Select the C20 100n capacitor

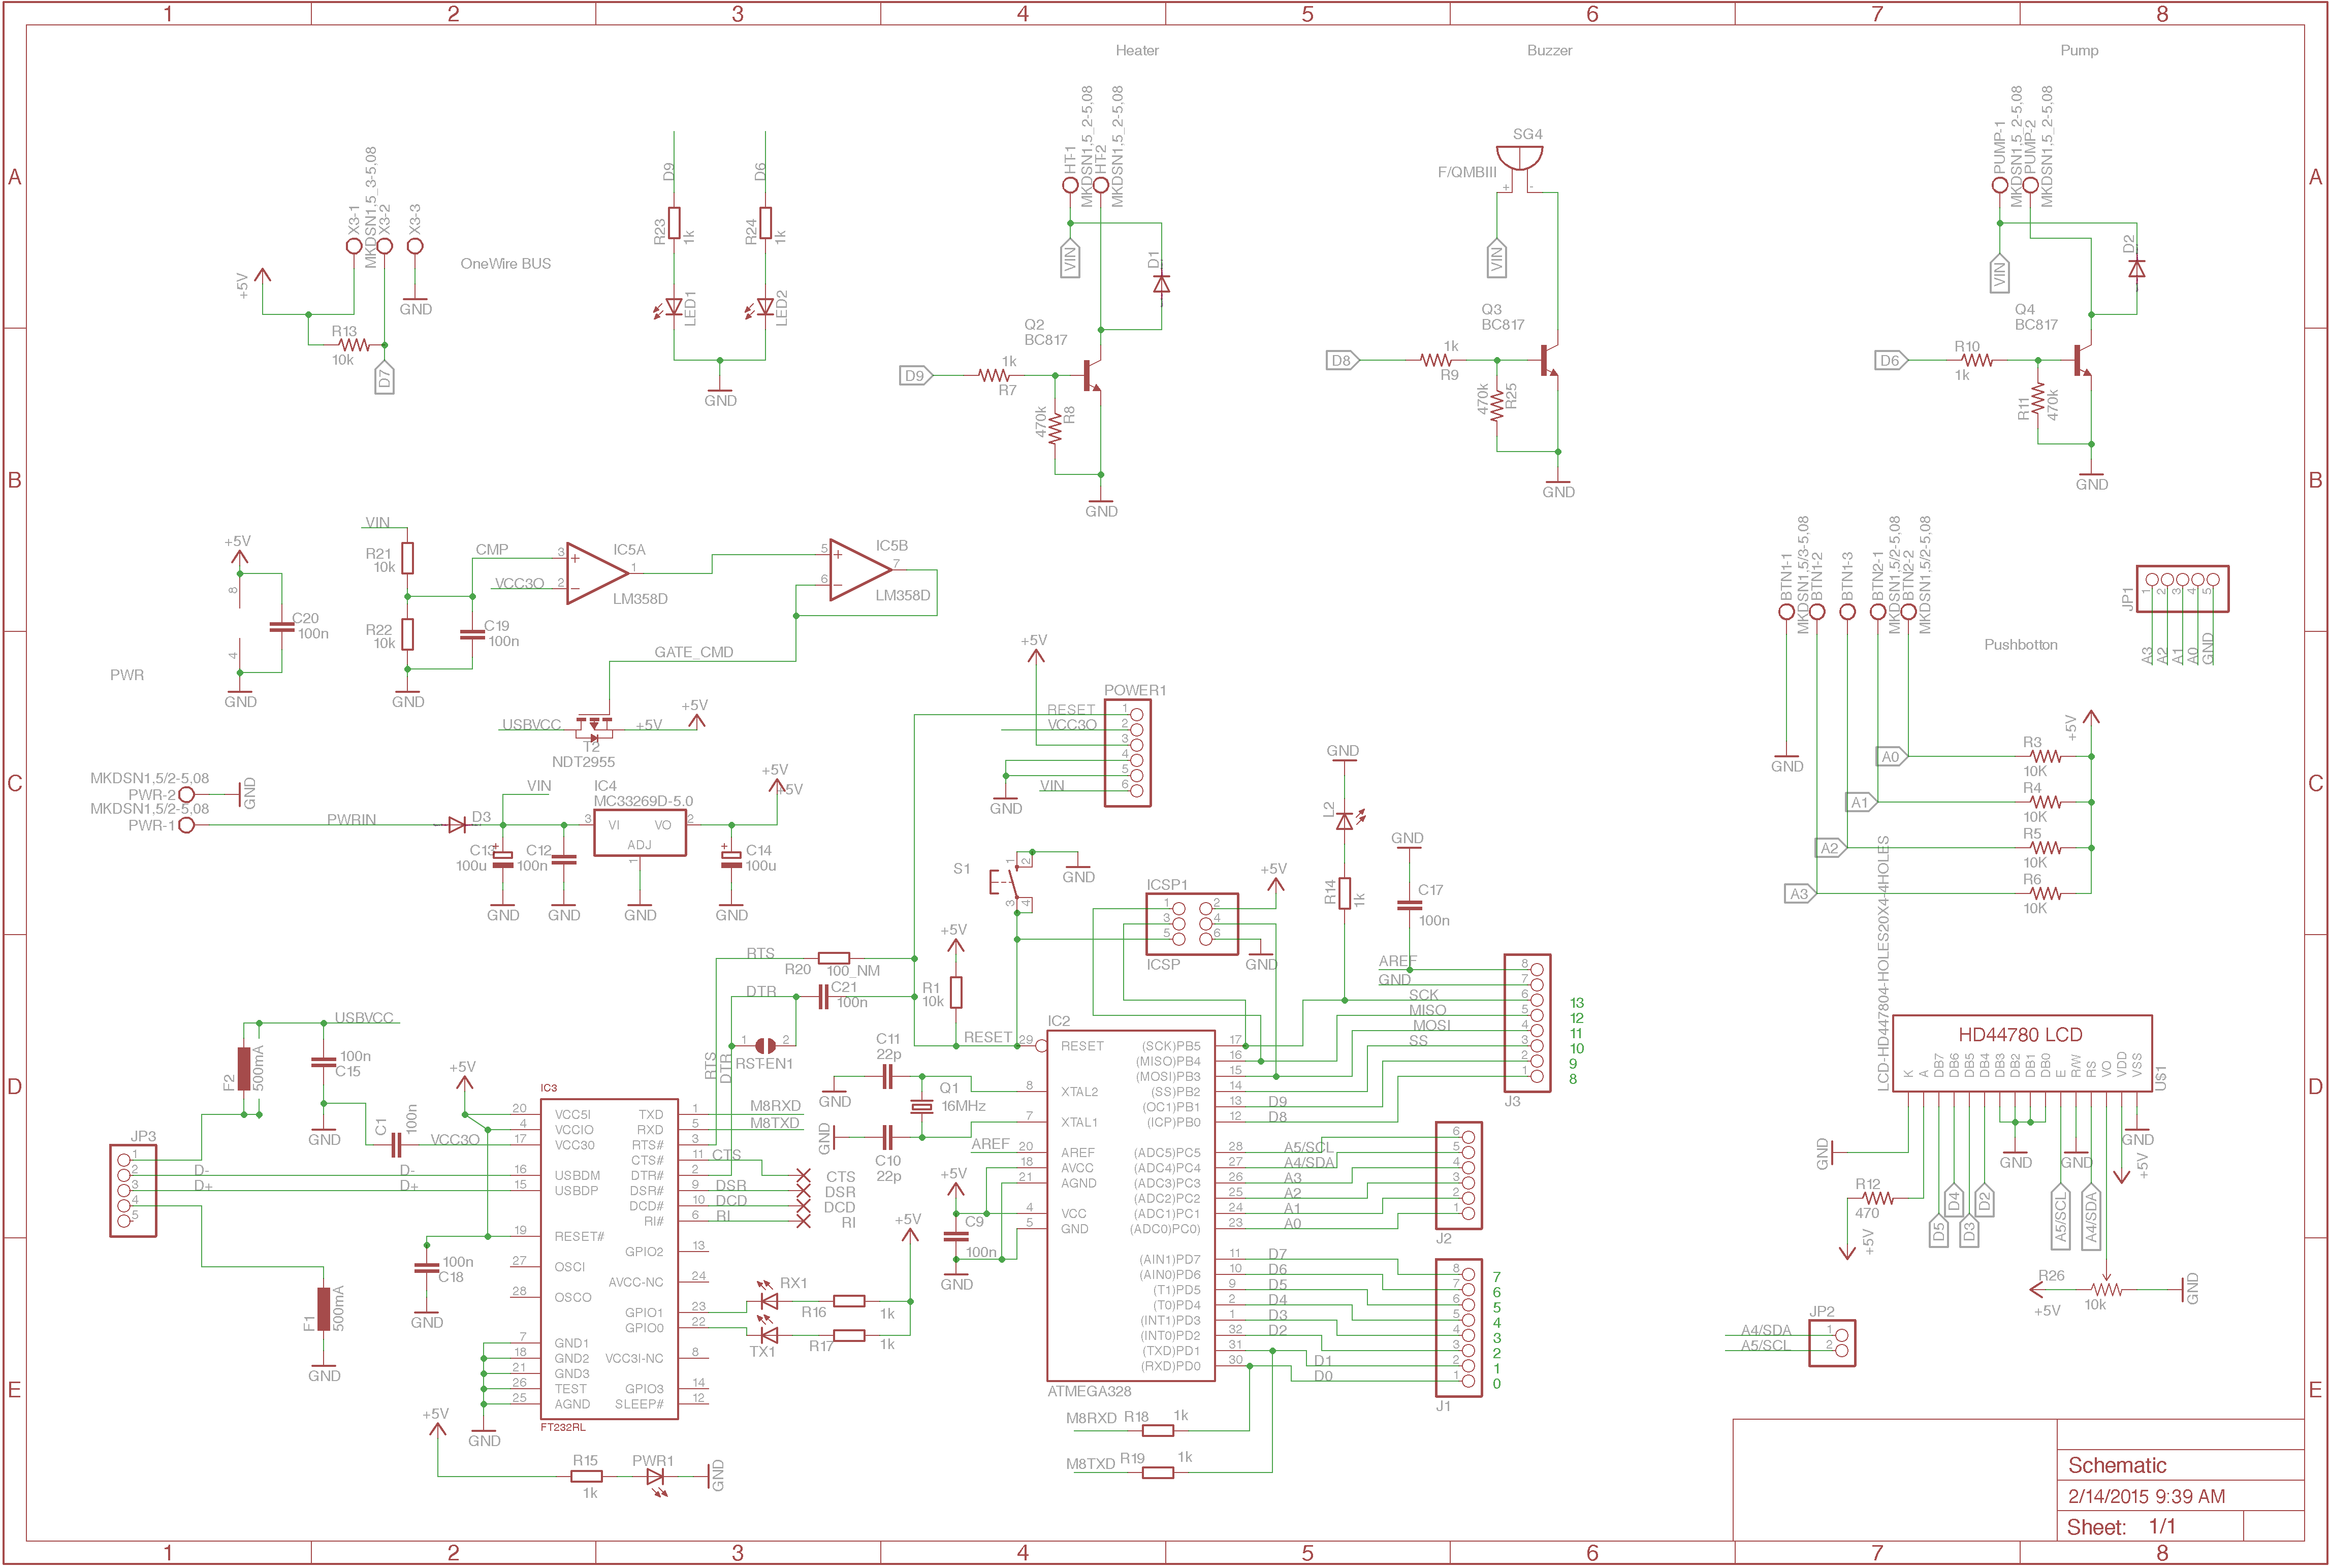(282, 627)
